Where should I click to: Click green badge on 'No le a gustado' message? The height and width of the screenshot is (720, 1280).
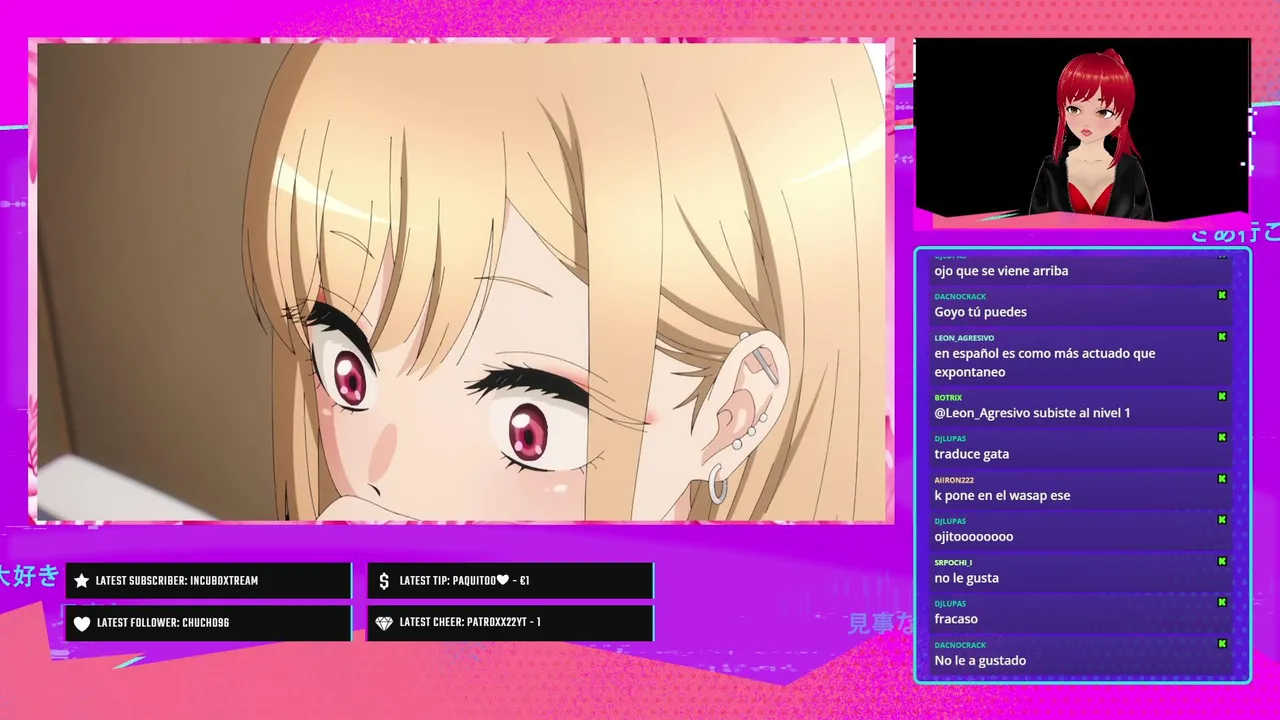pyautogui.click(x=1222, y=644)
